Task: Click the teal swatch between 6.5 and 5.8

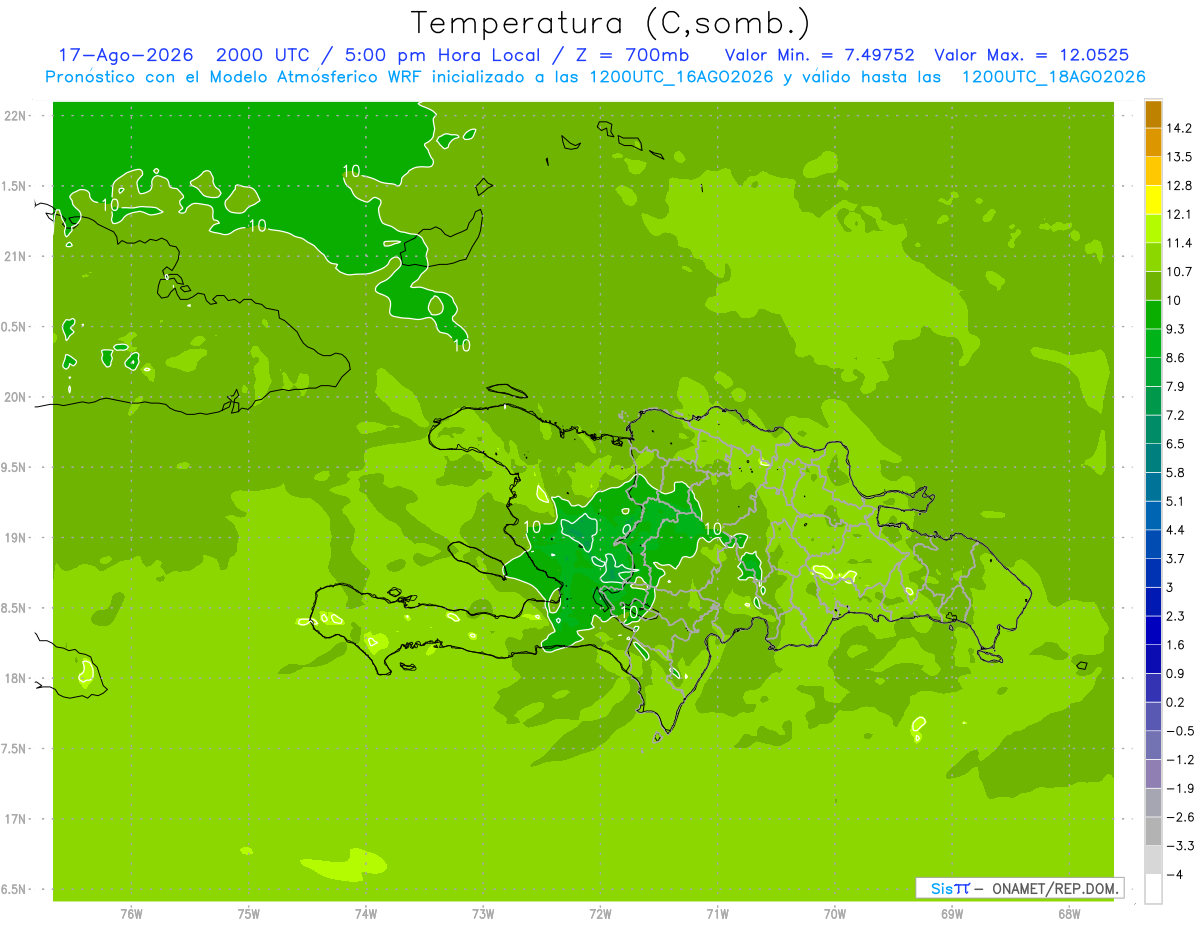Action: tap(1153, 458)
